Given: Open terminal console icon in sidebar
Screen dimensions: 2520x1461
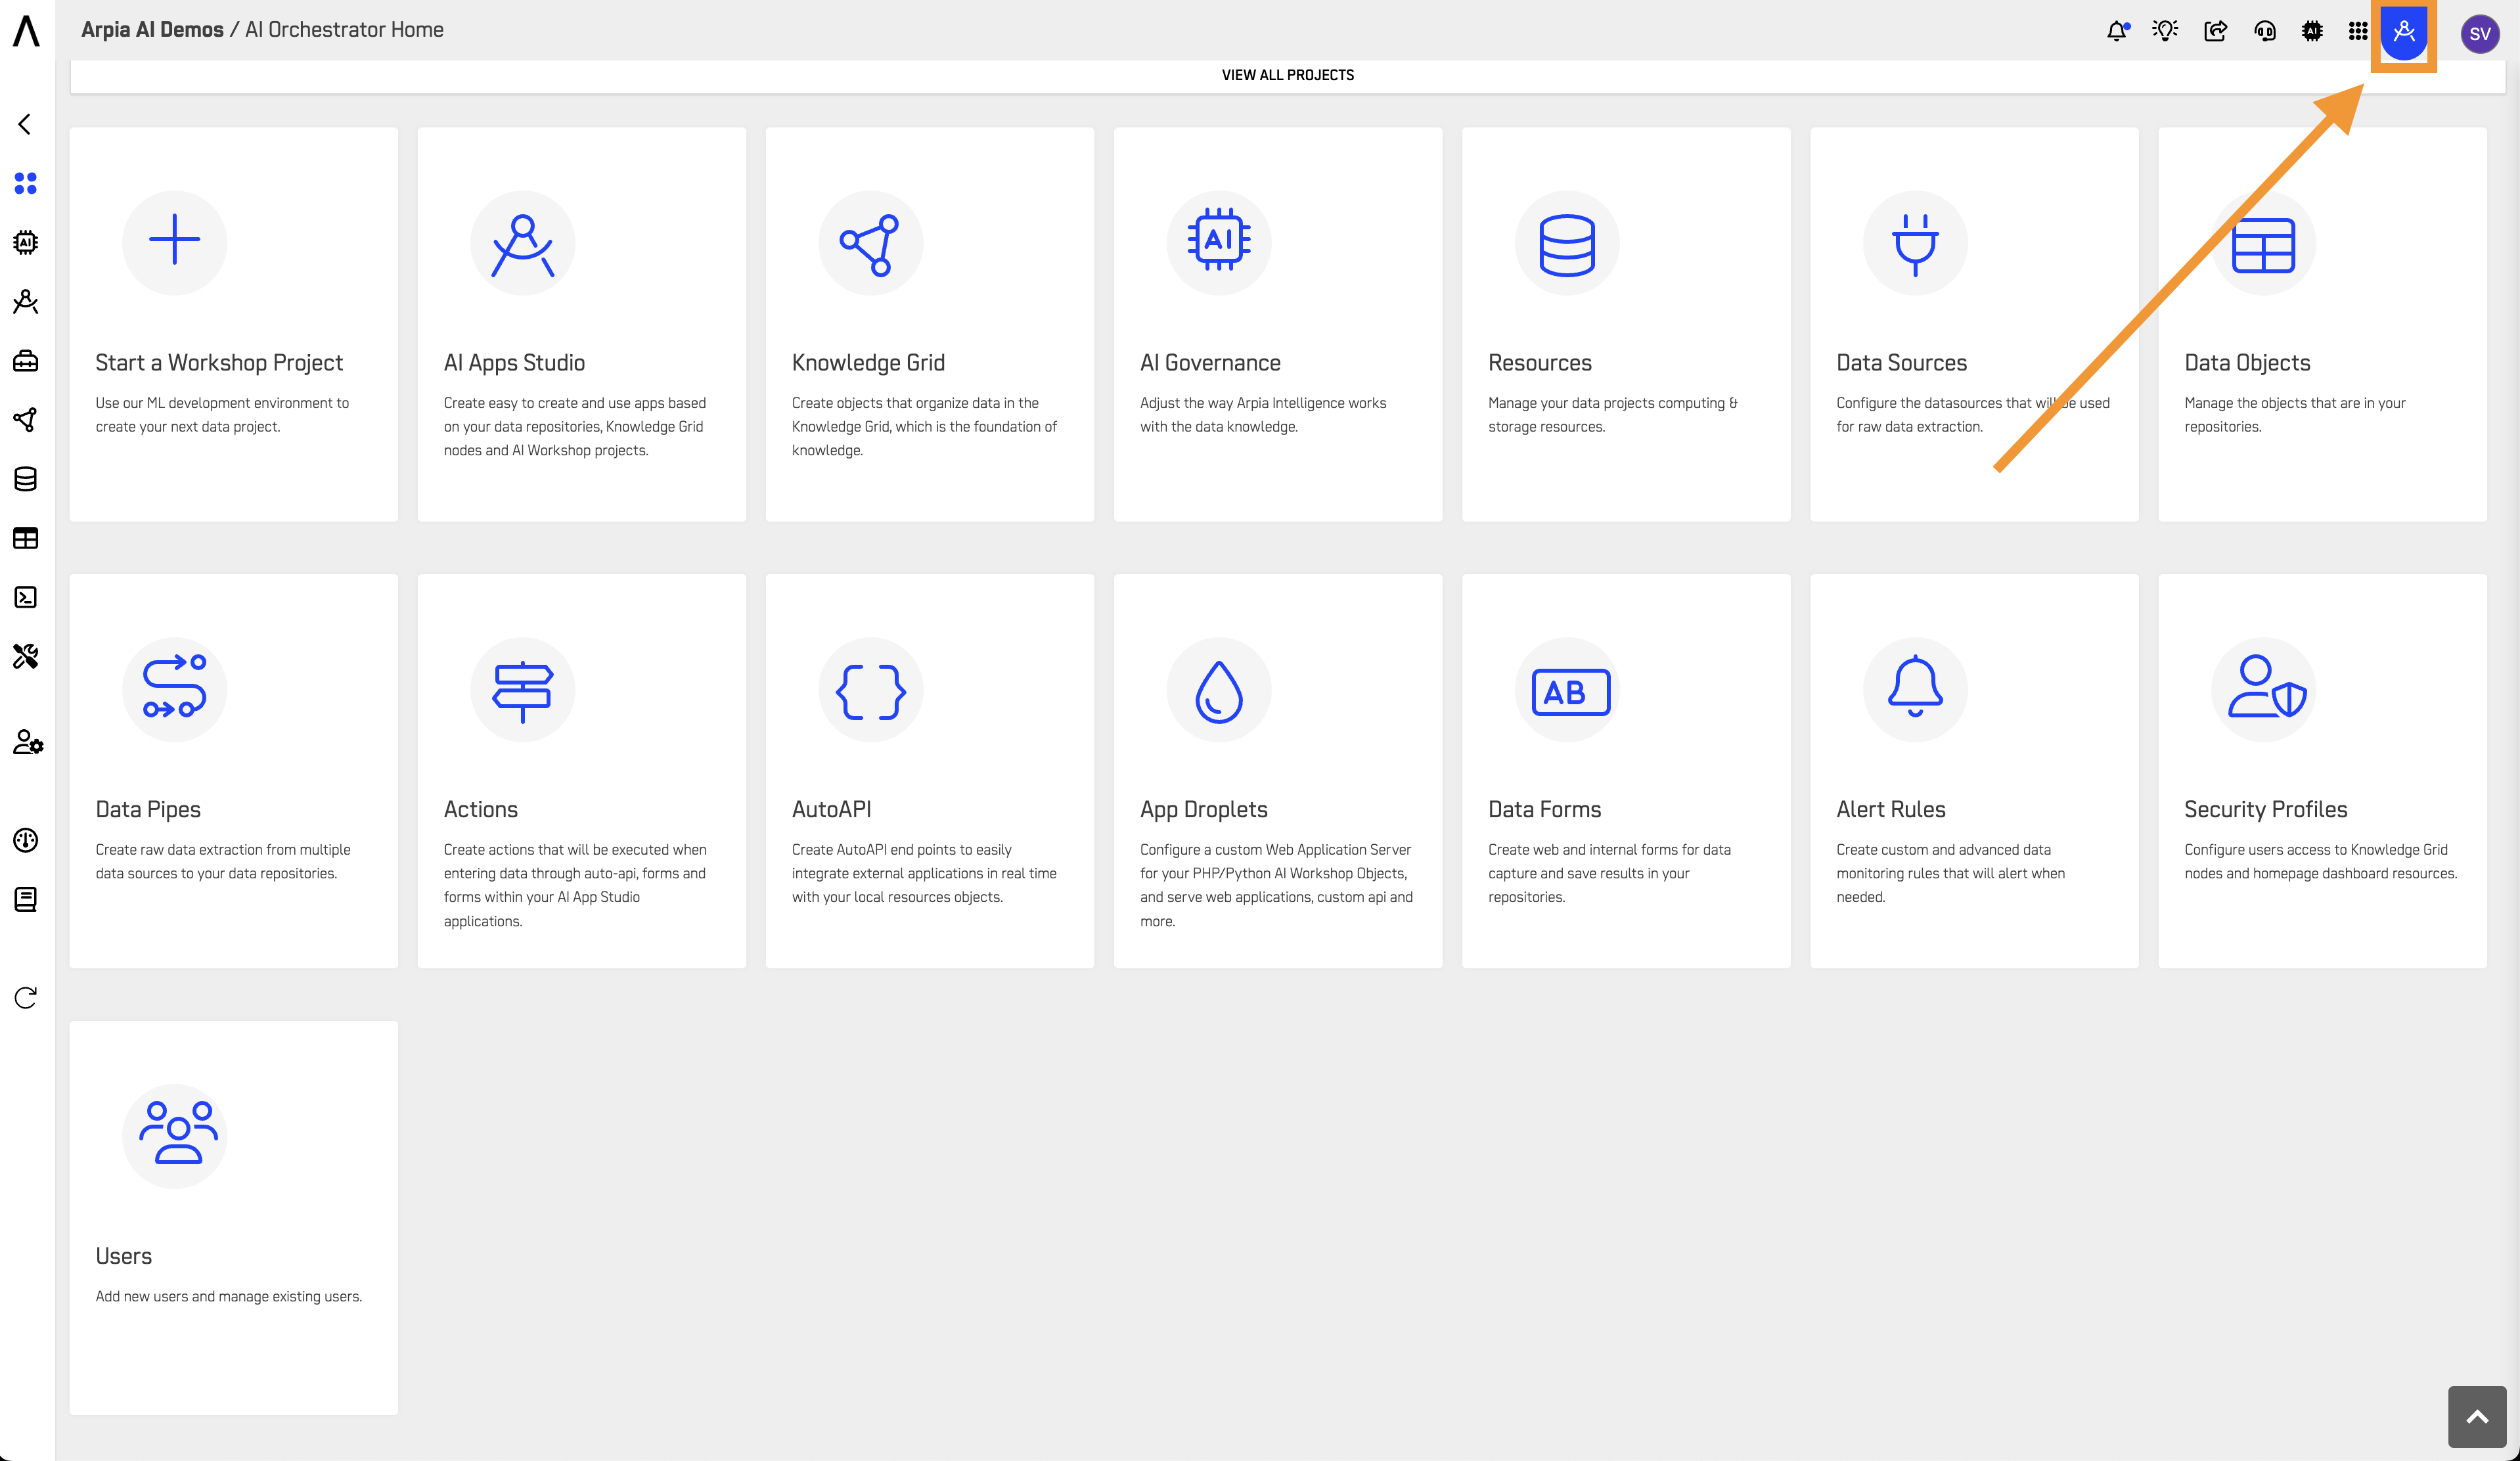Looking at the screenshot, I should (x=26, y=597).
